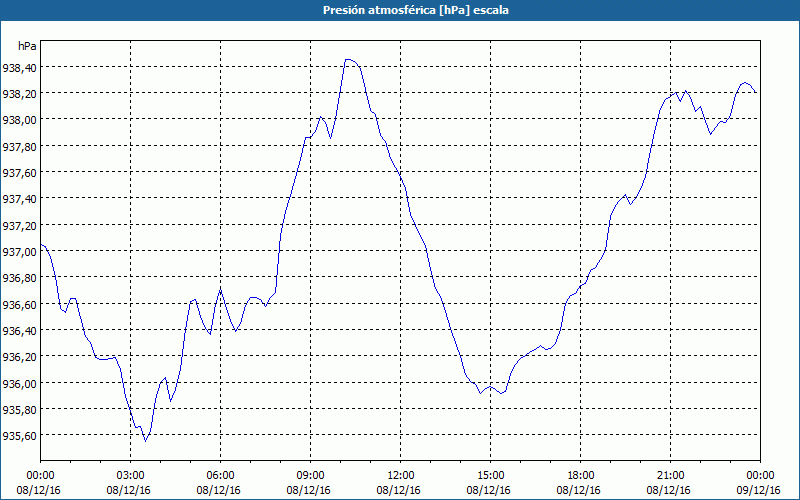Screen dimensions: 800x500
Task: Click the 12:00 time axis label
Action: pos(401,476)
